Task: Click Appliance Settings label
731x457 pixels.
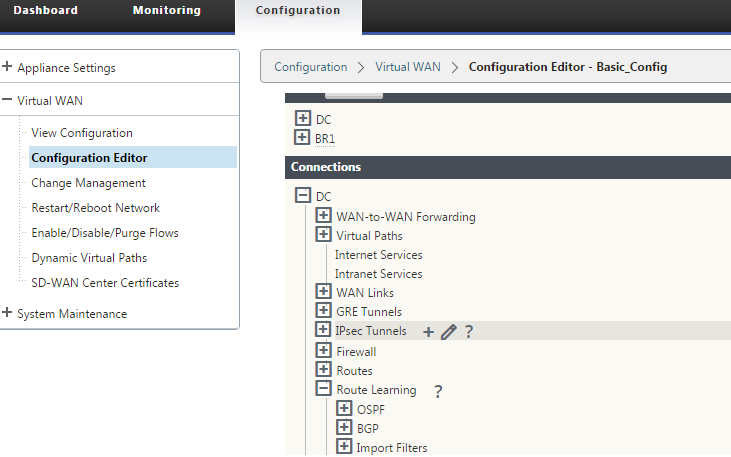Action: pyautogui.click(x=66, y=68)
